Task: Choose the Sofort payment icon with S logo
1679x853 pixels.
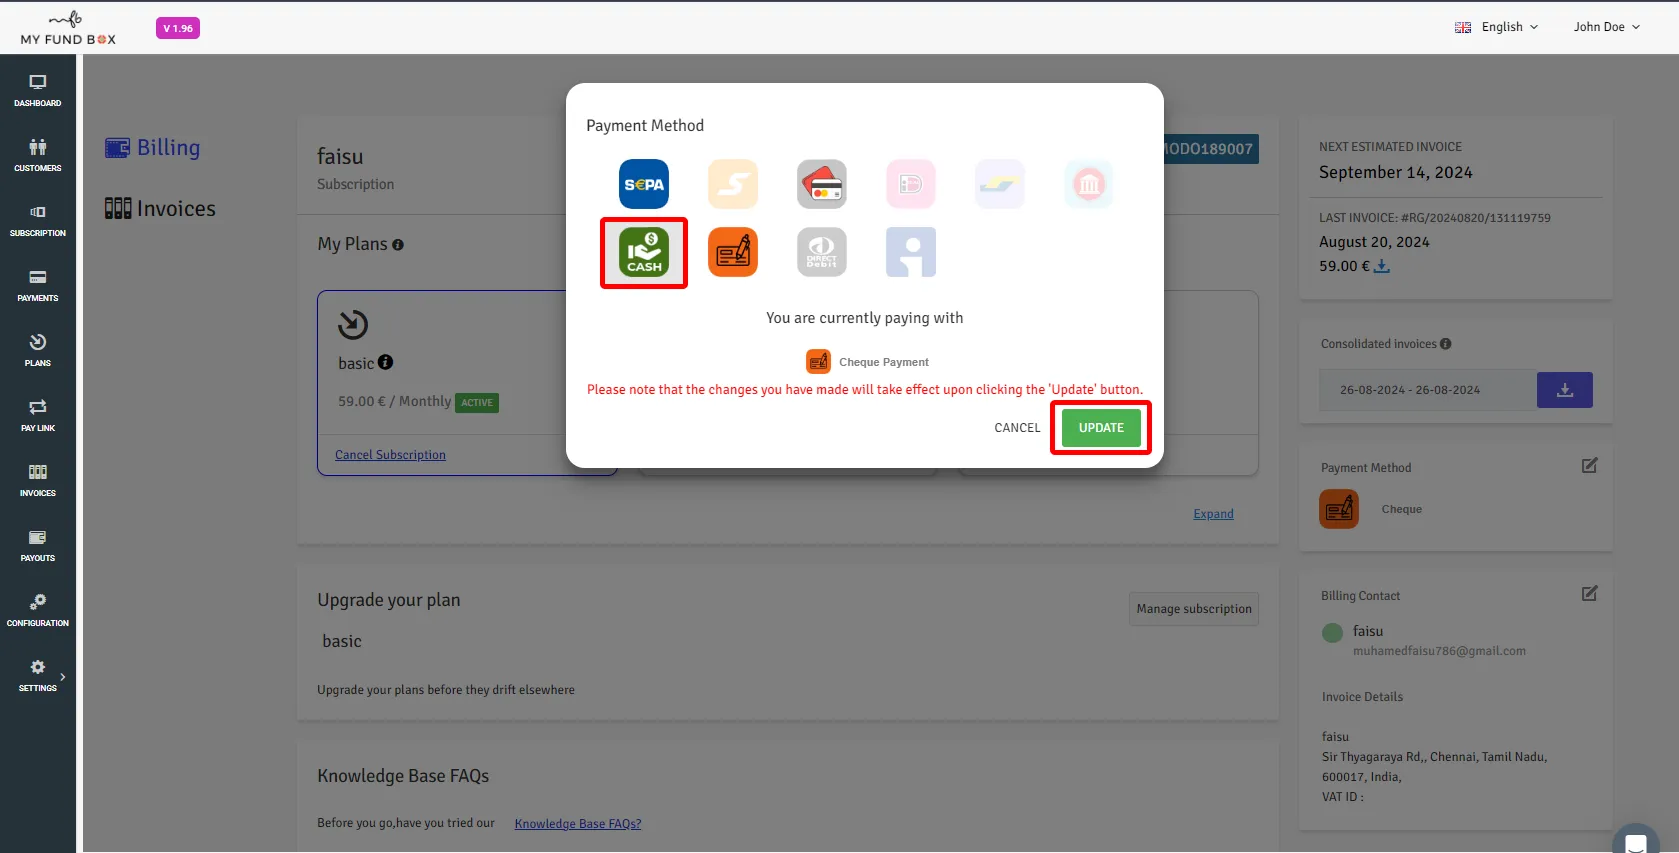Action: tap(733, 184)
